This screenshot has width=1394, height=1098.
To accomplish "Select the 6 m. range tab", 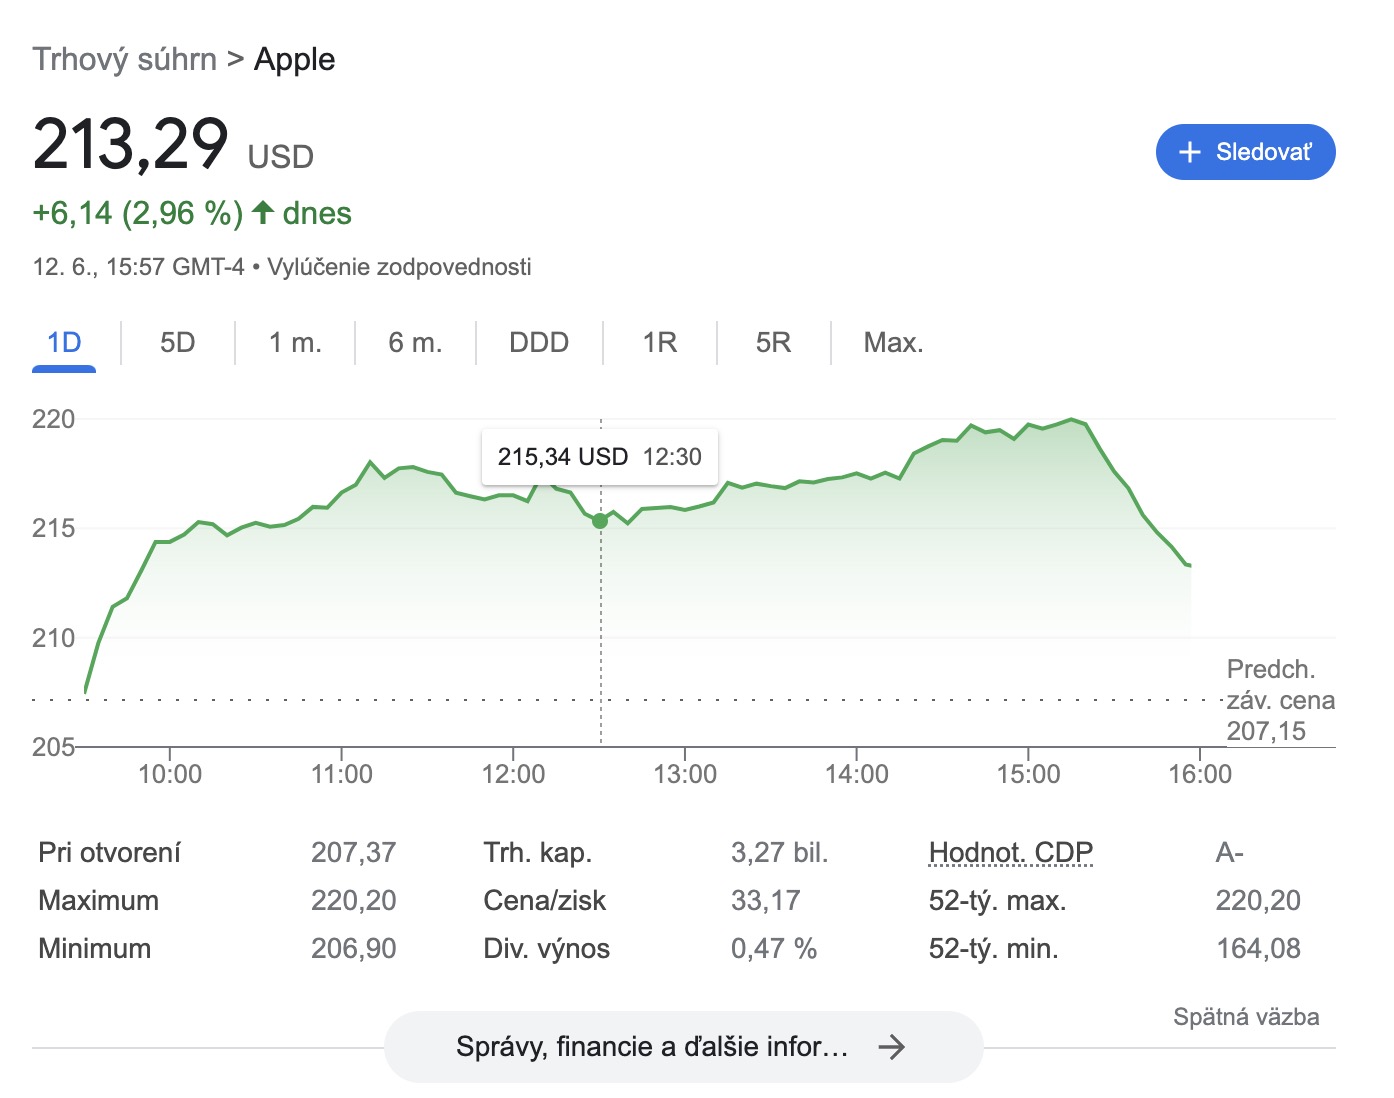I will [415, 343].
